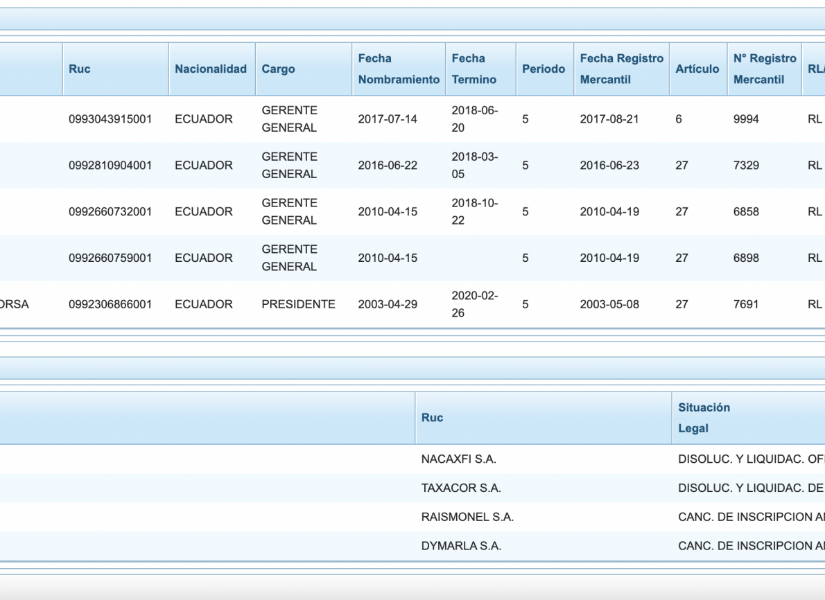Click registro mercantil number 9994

[x=746, y=119]
